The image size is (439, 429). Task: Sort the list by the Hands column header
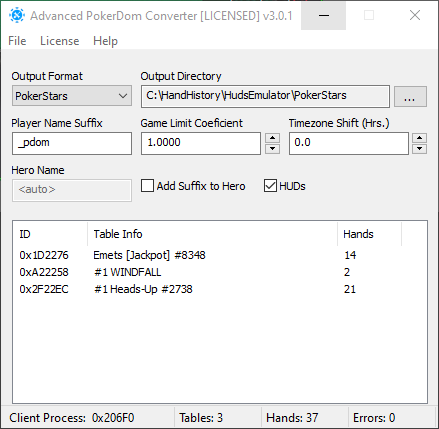(369, 234)
